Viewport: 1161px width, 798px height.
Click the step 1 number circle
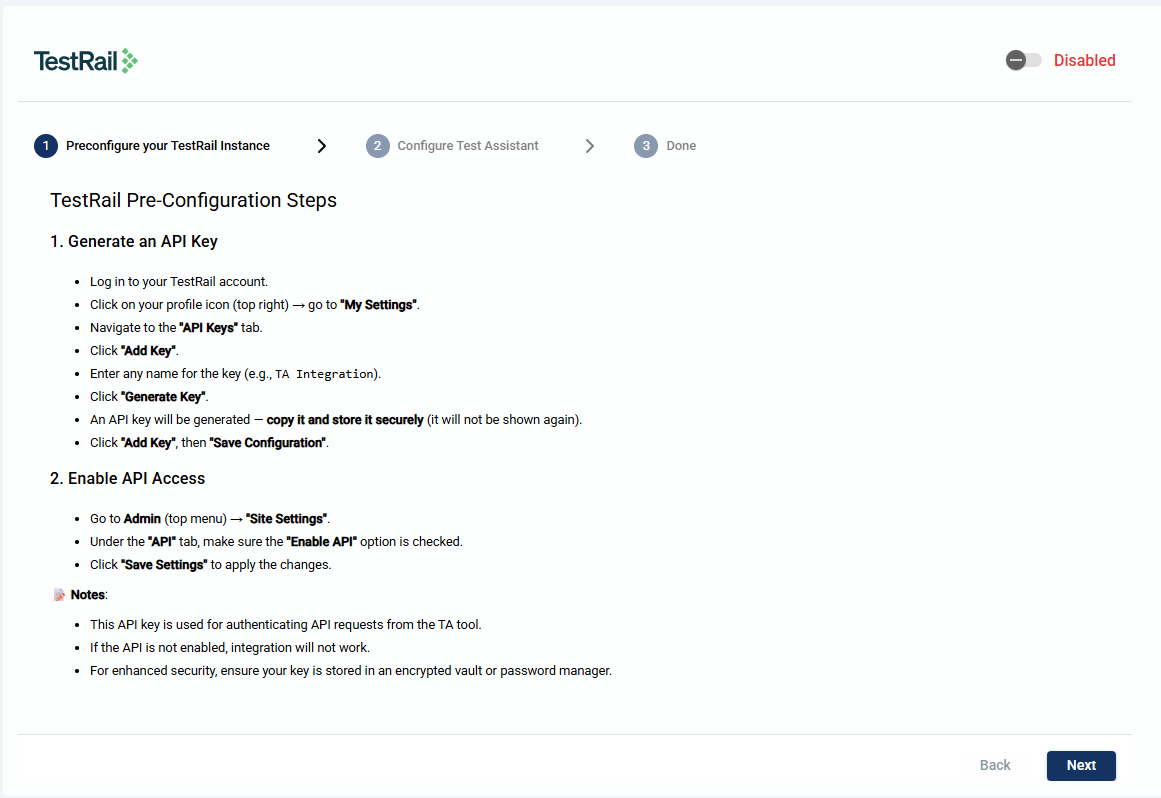pyautogui.click(x=45, y=146)
